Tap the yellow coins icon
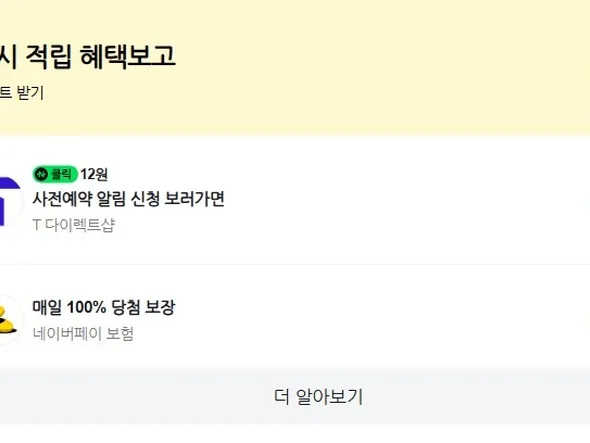This screenshot has width=590, height=443. 8,320
